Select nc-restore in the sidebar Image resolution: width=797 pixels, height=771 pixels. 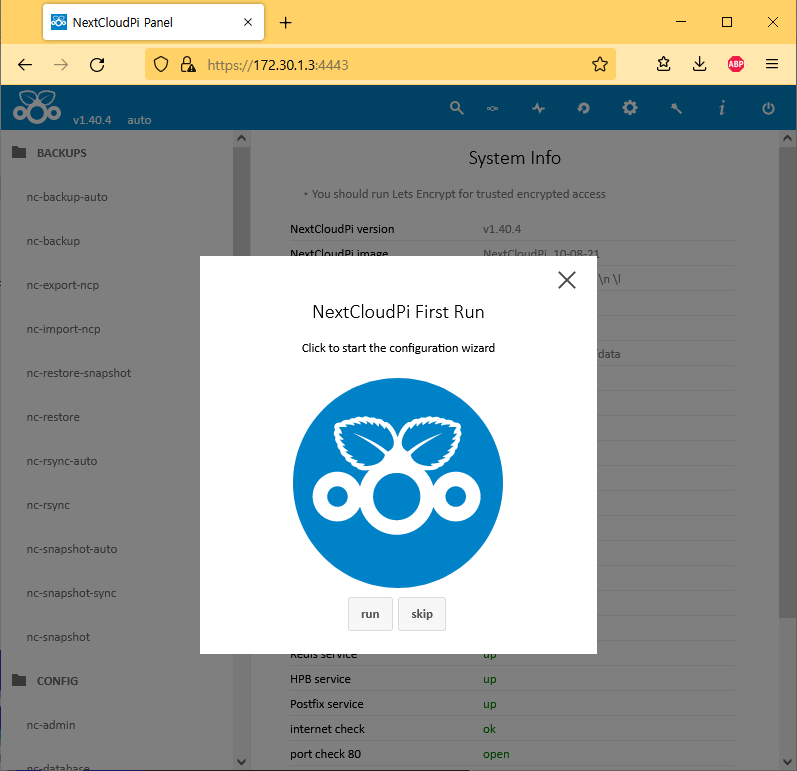tap(53, 417)
